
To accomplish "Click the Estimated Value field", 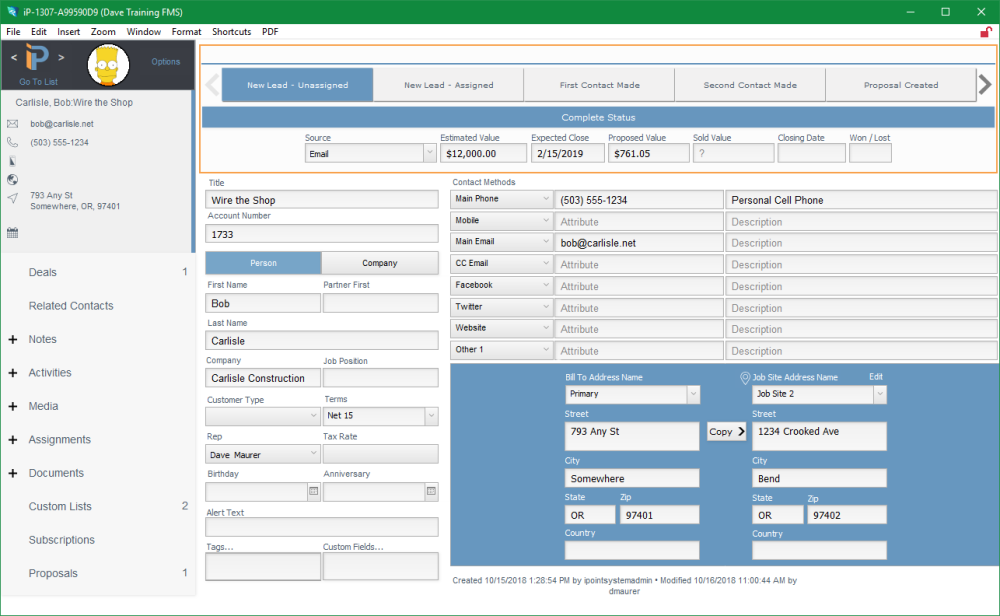I will (x=483, y=154).
